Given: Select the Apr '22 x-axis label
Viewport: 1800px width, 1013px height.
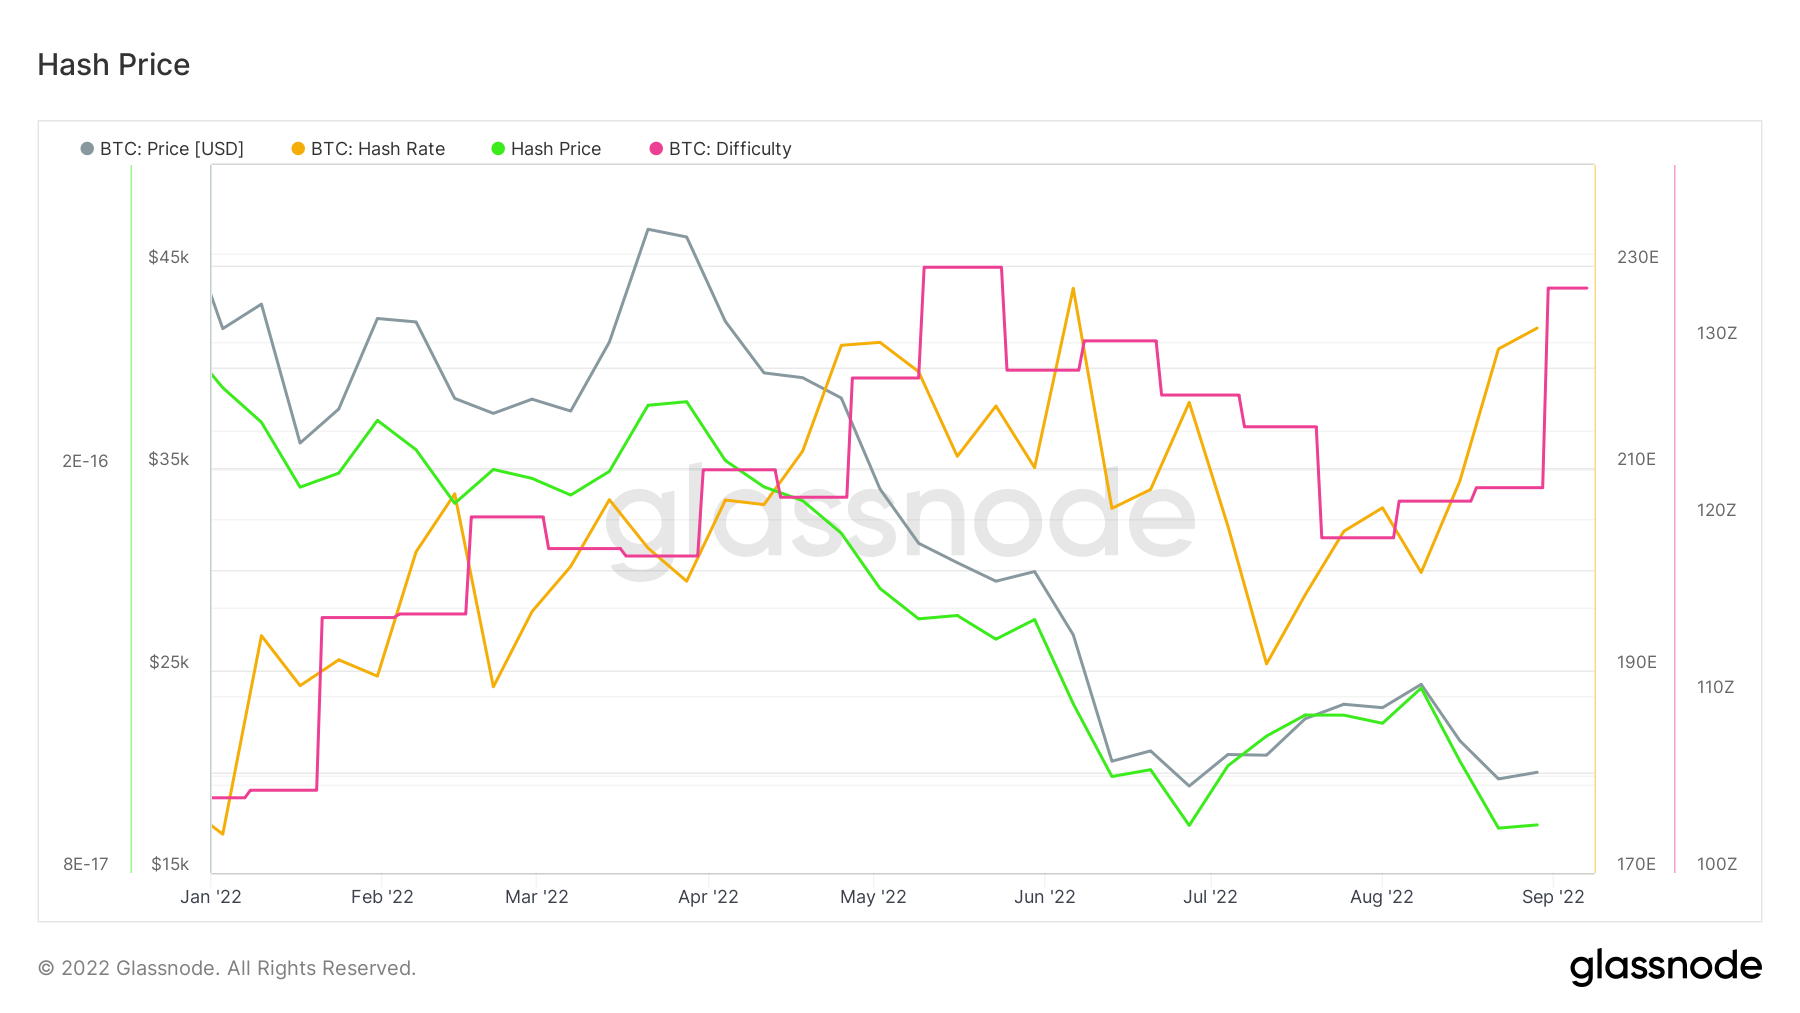Looking at the screenshot, I should (708, 897).
